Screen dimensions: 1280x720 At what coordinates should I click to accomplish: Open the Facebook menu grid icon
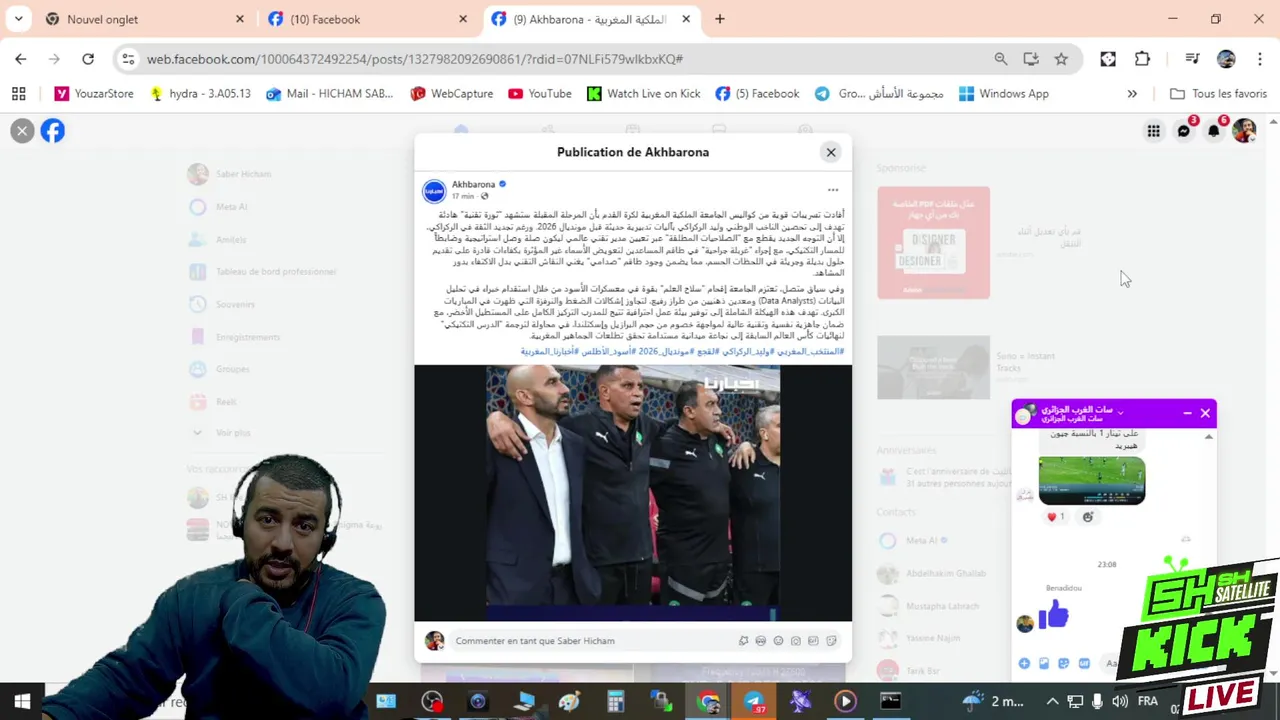click(x=1153, y=131)
